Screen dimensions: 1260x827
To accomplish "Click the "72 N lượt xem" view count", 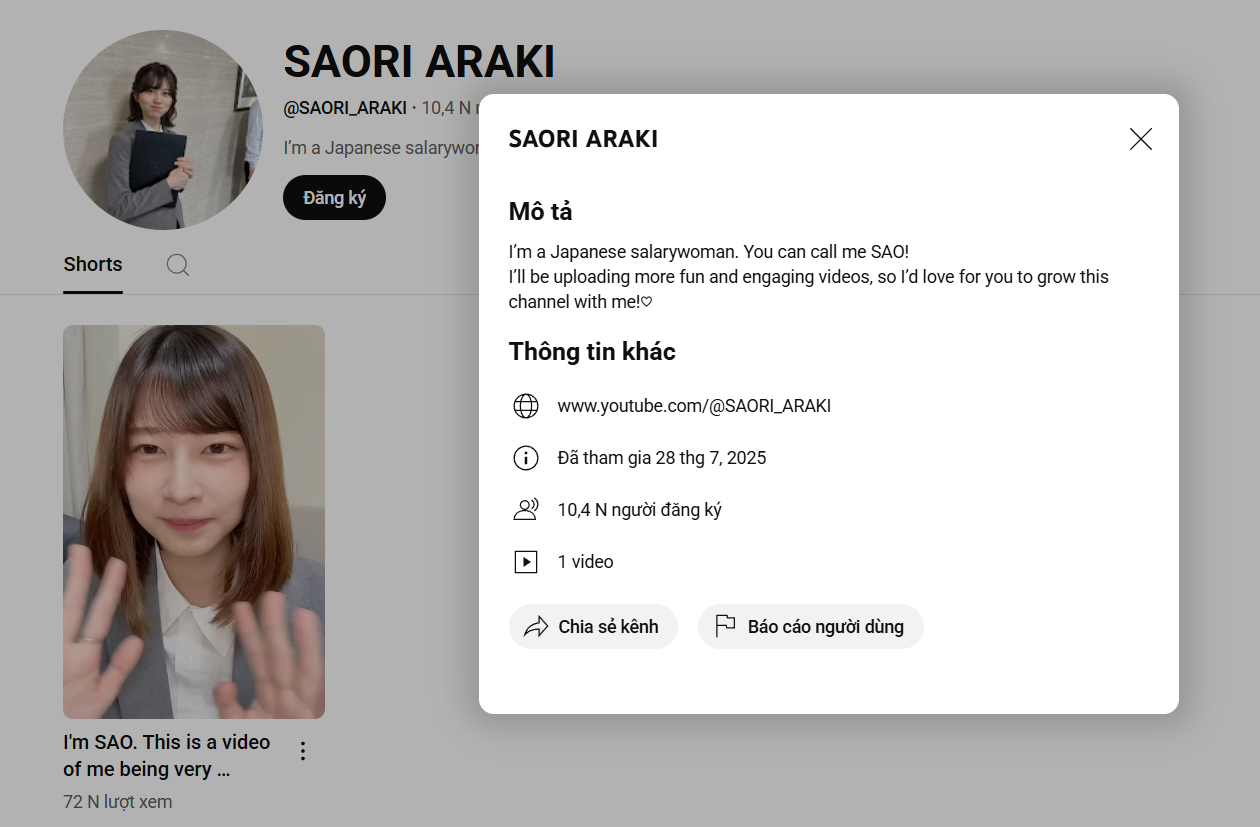I will (x=118, y=802).
